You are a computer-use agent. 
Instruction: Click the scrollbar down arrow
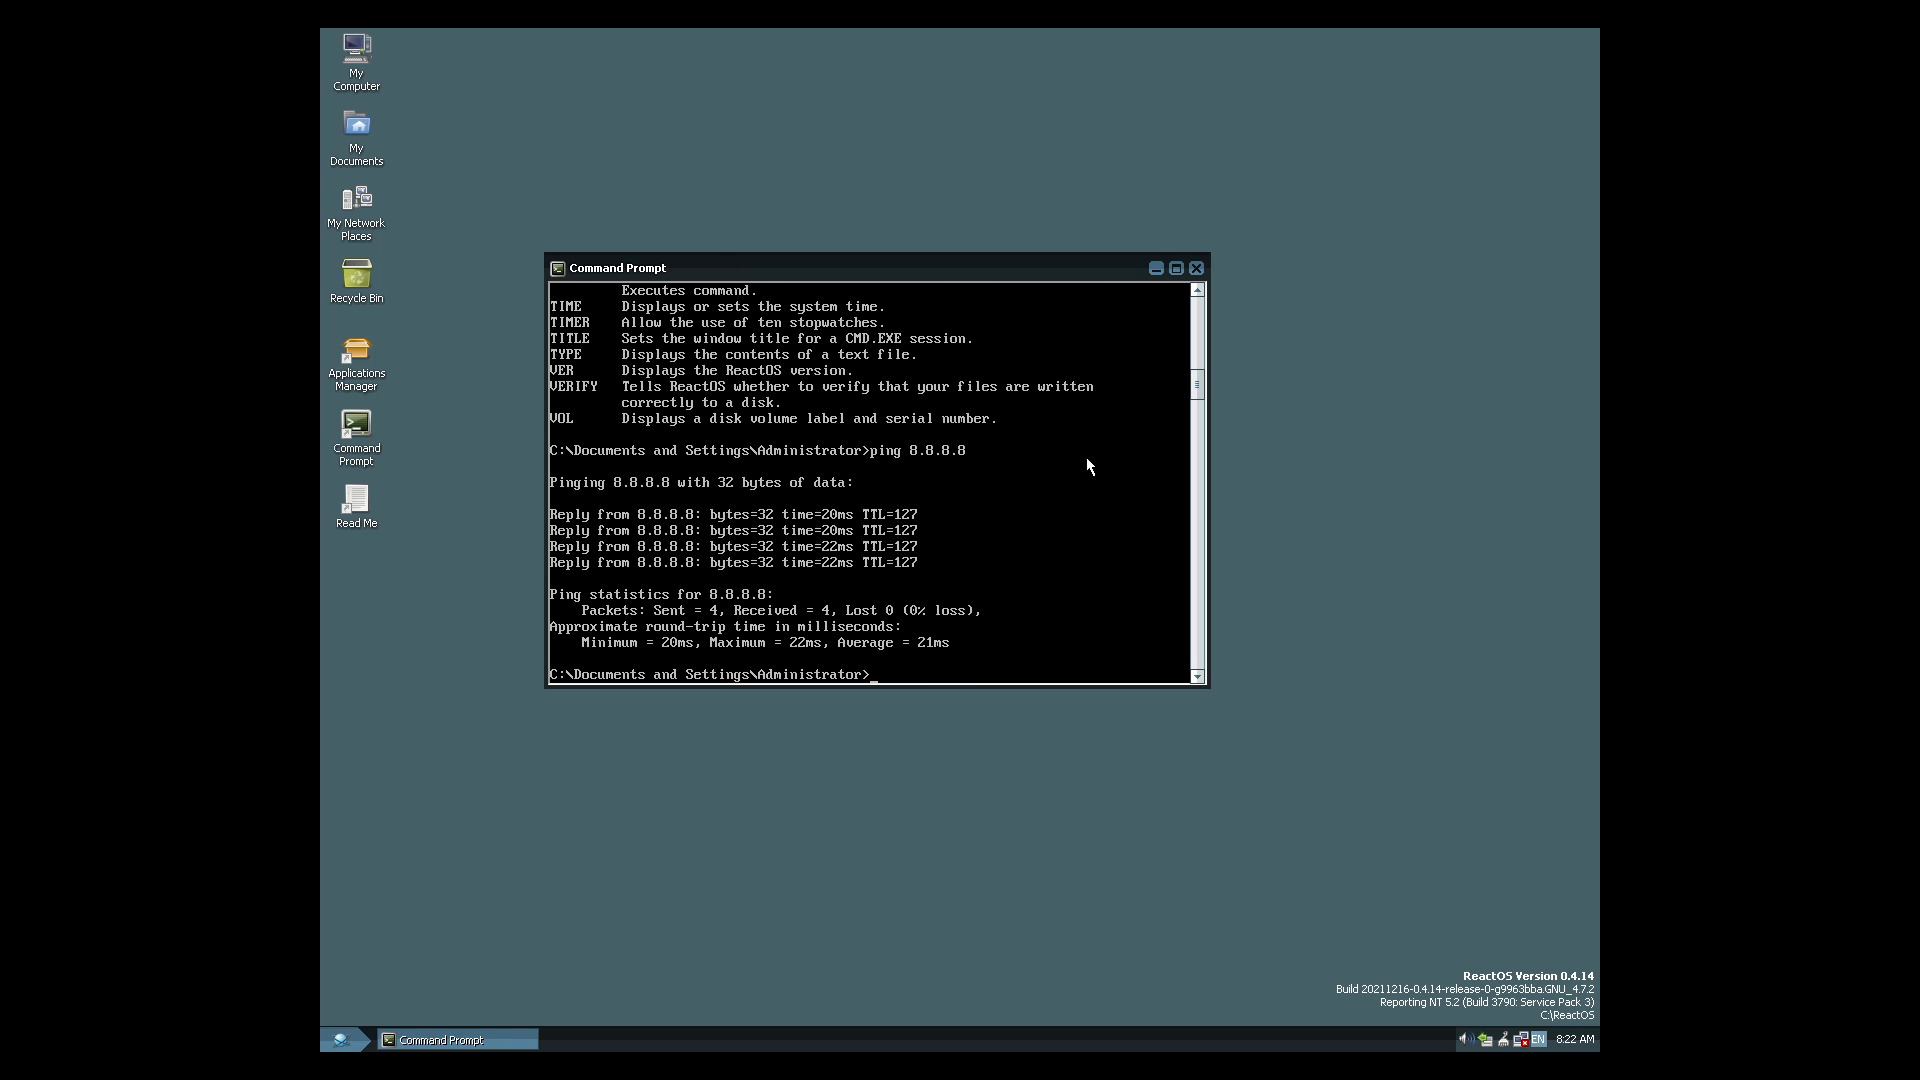[1197, 677]
